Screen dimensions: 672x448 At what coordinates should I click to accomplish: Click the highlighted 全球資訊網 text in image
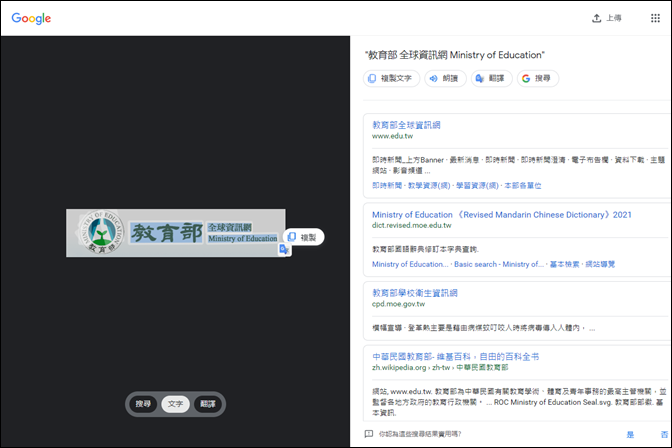(230, 227)
